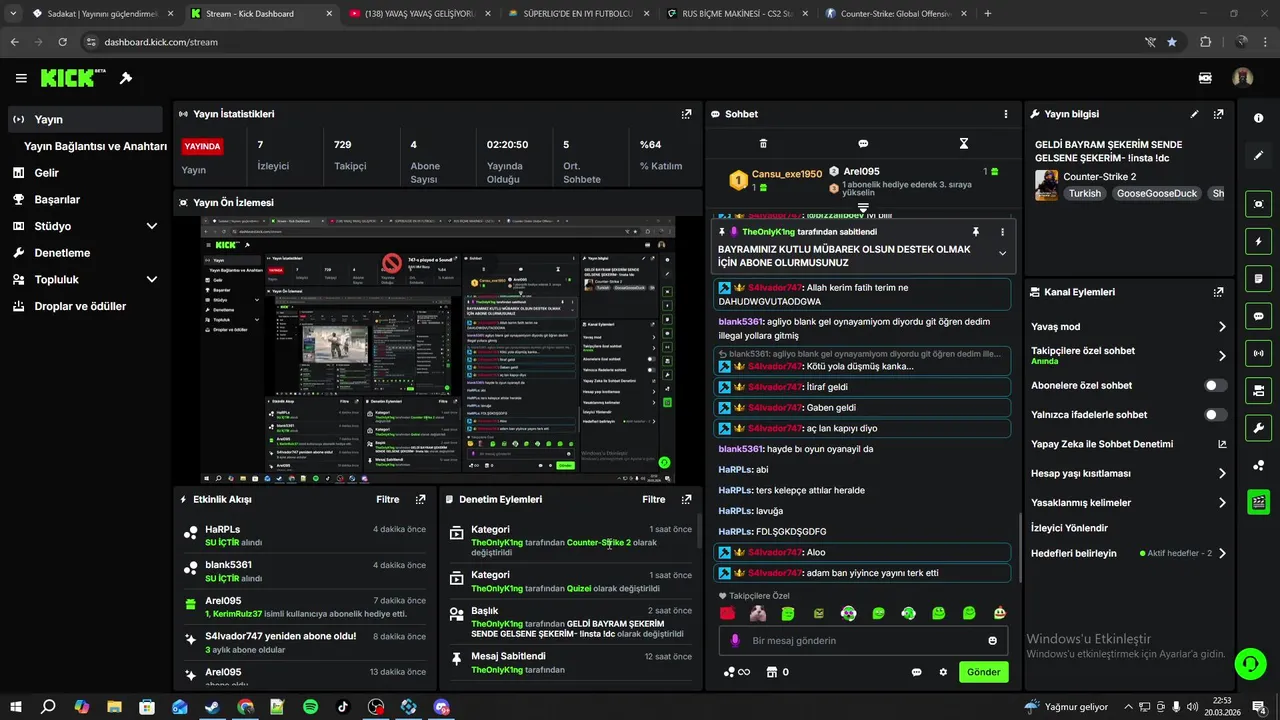This screenshot has width=1280, height=720.
Task: Open Steam from the Windows taskbar
Action: click(213, 707)
